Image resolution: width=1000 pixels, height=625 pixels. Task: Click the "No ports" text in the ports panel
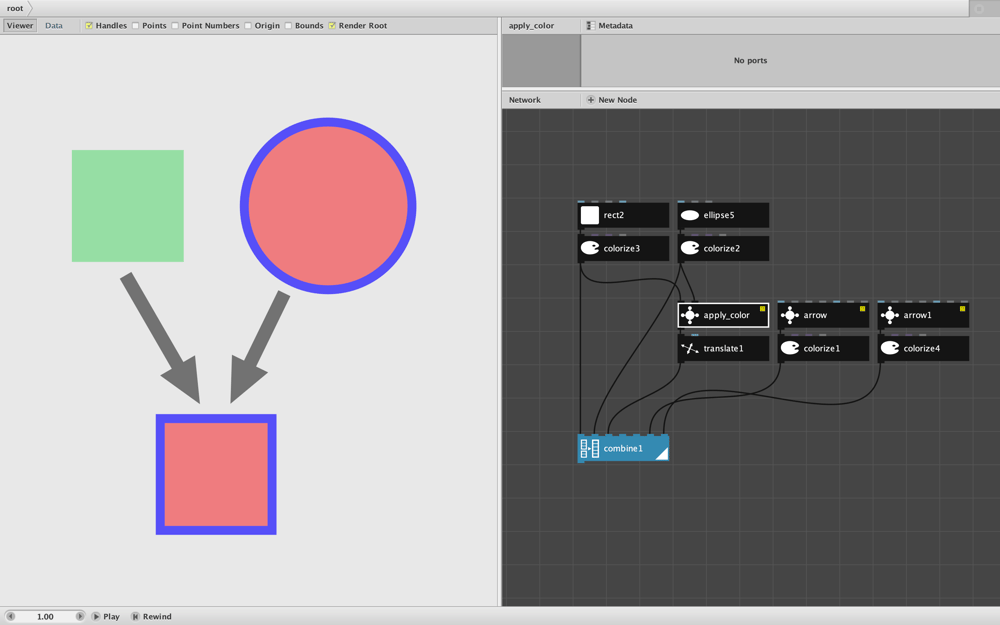coord(750,61)
